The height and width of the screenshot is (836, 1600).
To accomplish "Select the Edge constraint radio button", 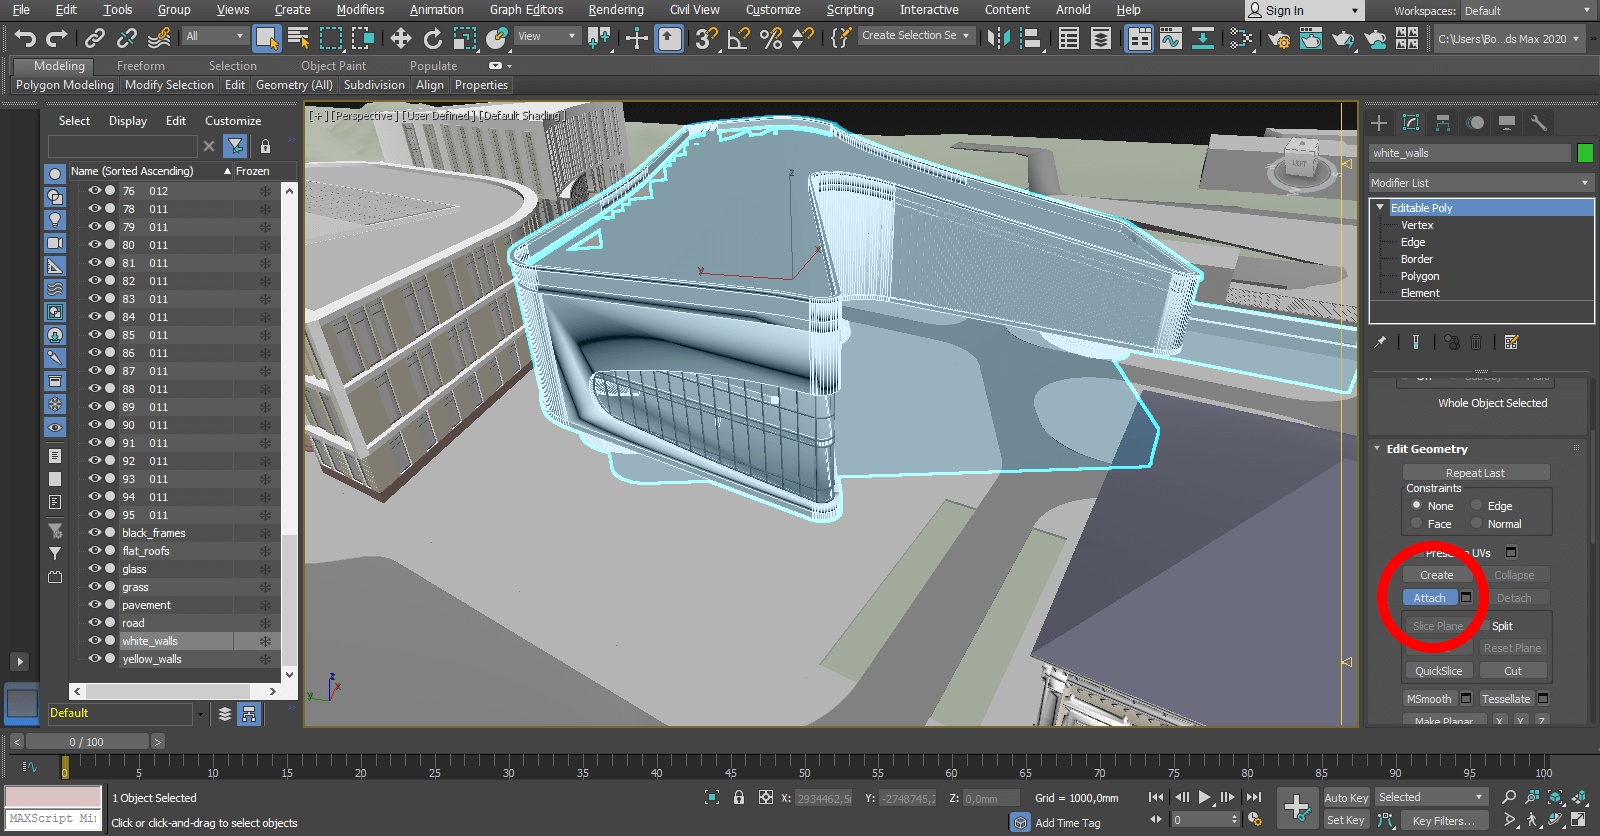I will 1476,506.
